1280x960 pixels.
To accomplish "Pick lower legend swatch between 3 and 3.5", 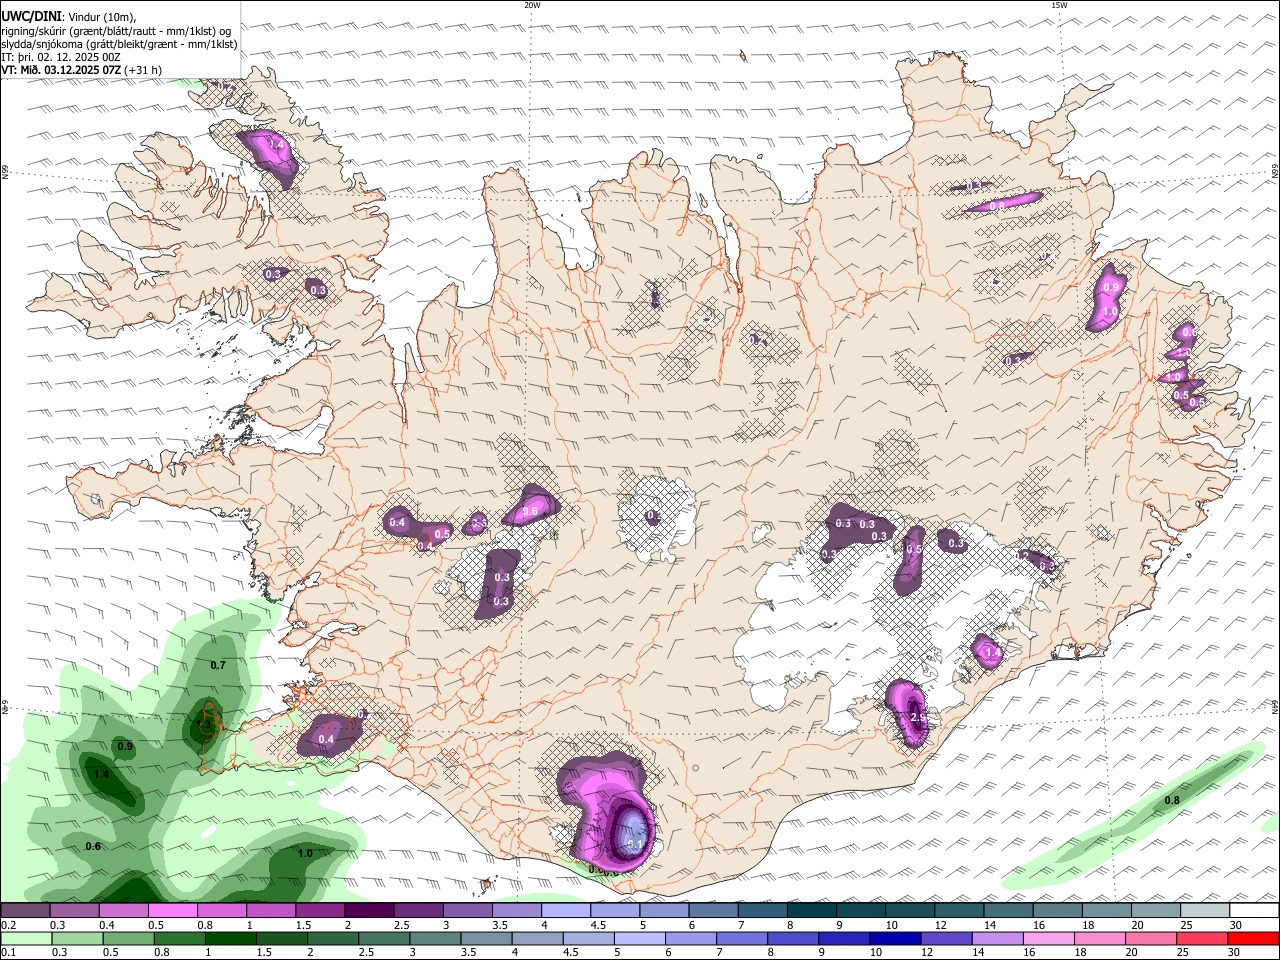I will point(436,938).
